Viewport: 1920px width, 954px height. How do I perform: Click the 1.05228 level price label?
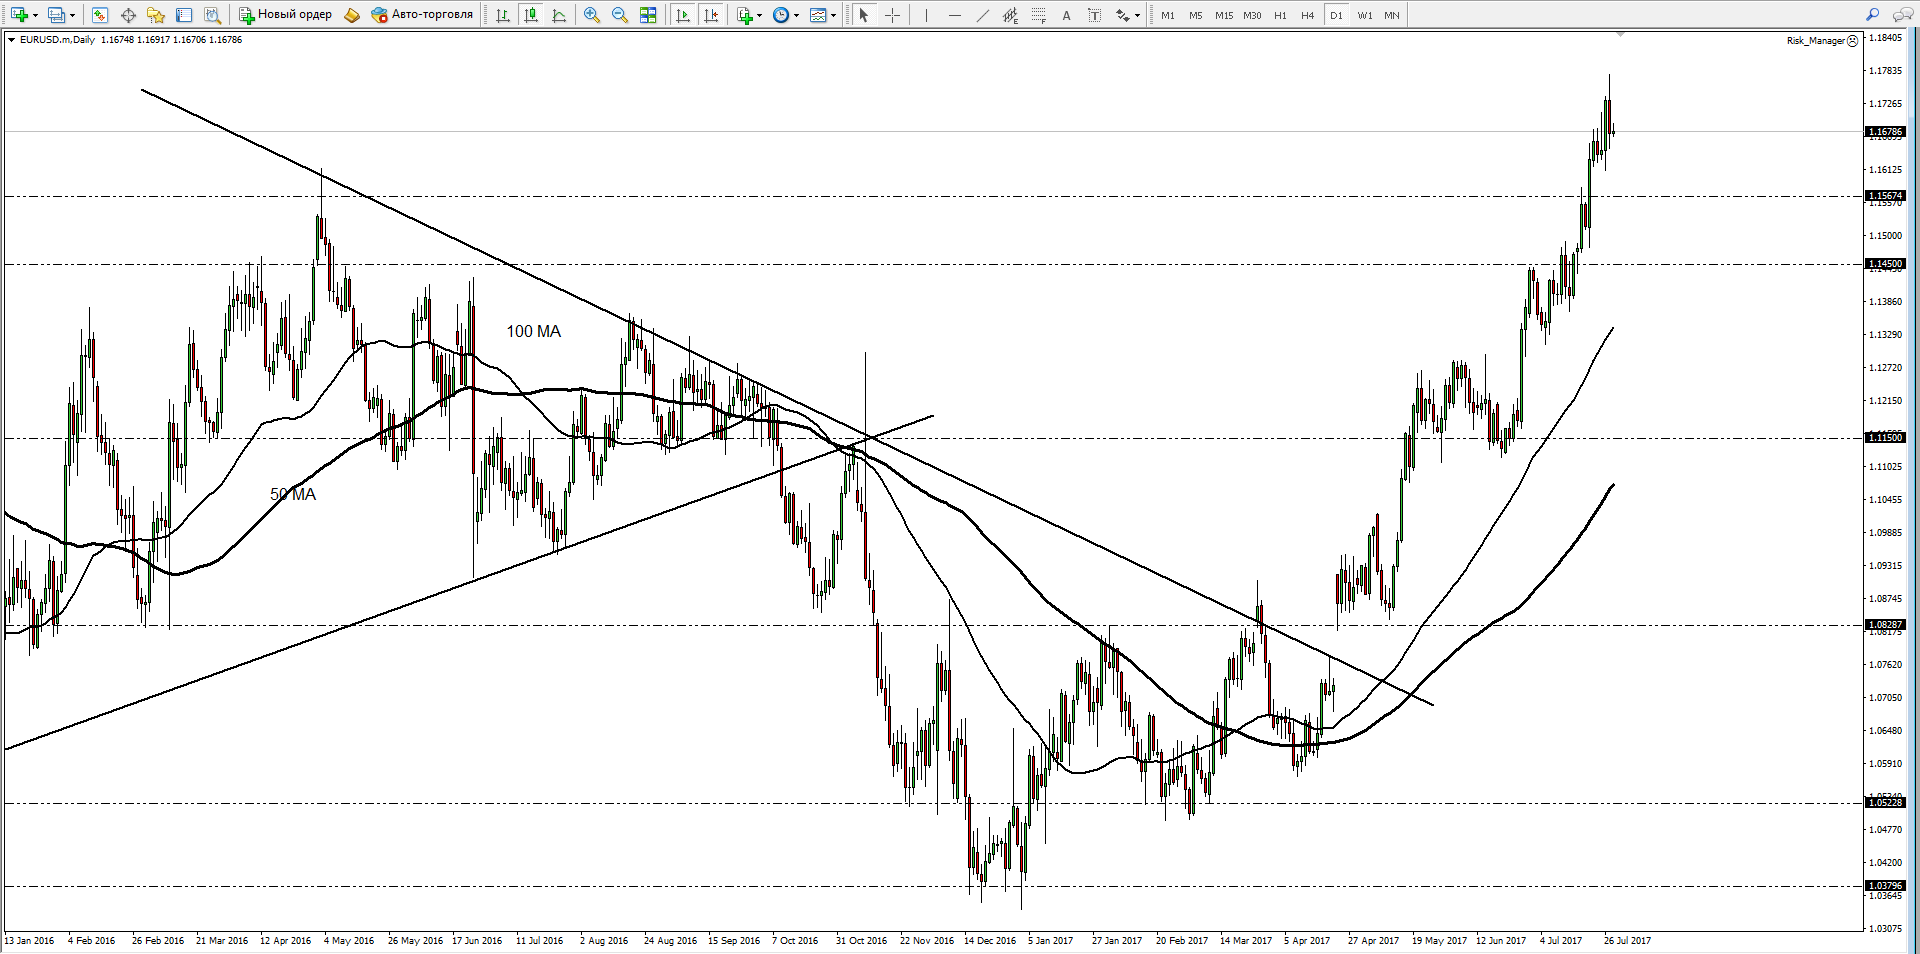coord(1886,803)
